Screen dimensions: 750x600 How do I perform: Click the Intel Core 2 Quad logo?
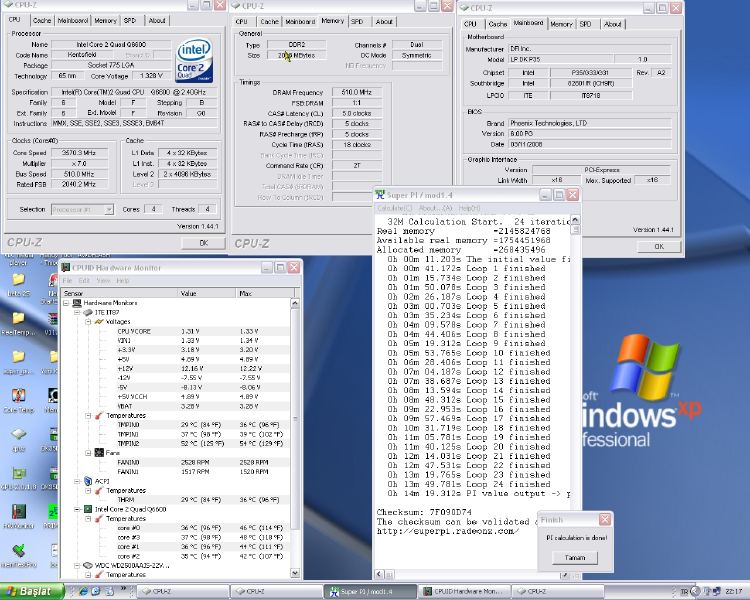194,61
